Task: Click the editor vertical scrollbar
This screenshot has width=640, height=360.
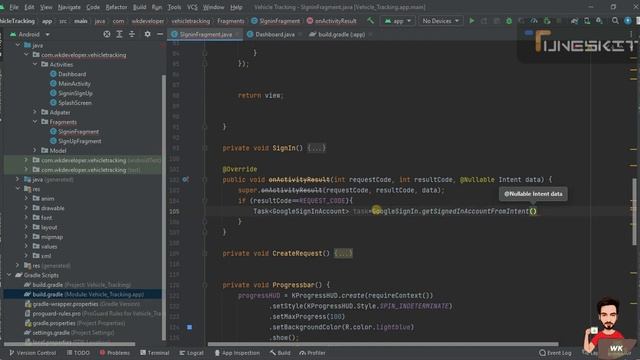Action: point(635,212)
